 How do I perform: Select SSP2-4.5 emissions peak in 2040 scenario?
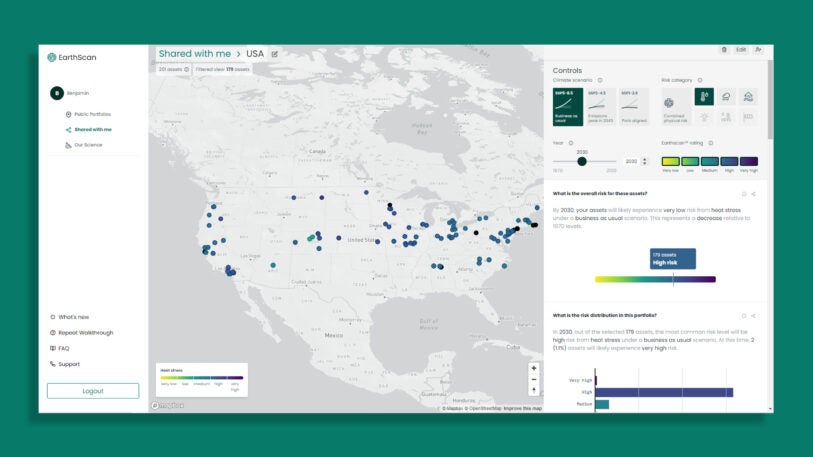pyautogui.click(x=600, y=107)
